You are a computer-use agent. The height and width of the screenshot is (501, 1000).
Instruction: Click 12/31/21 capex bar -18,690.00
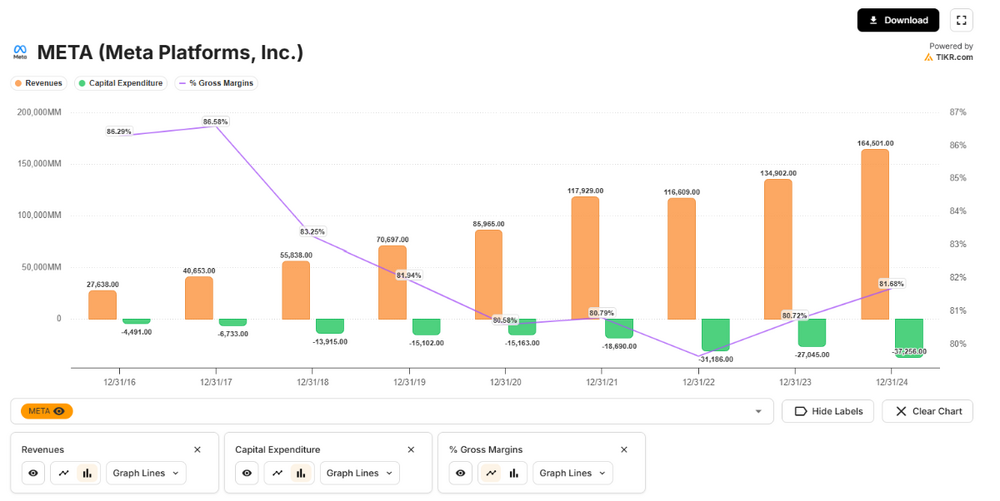point(619,328)
